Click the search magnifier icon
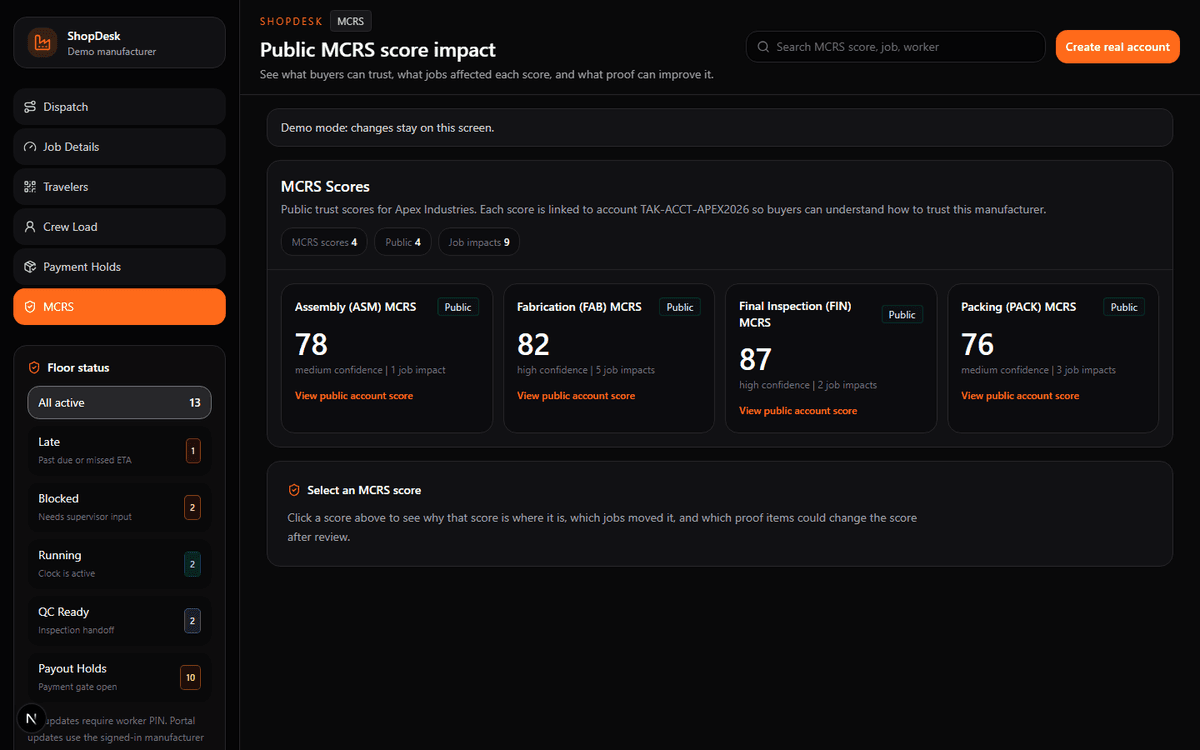Screen dimensions: 1200x750 [763, 47]
